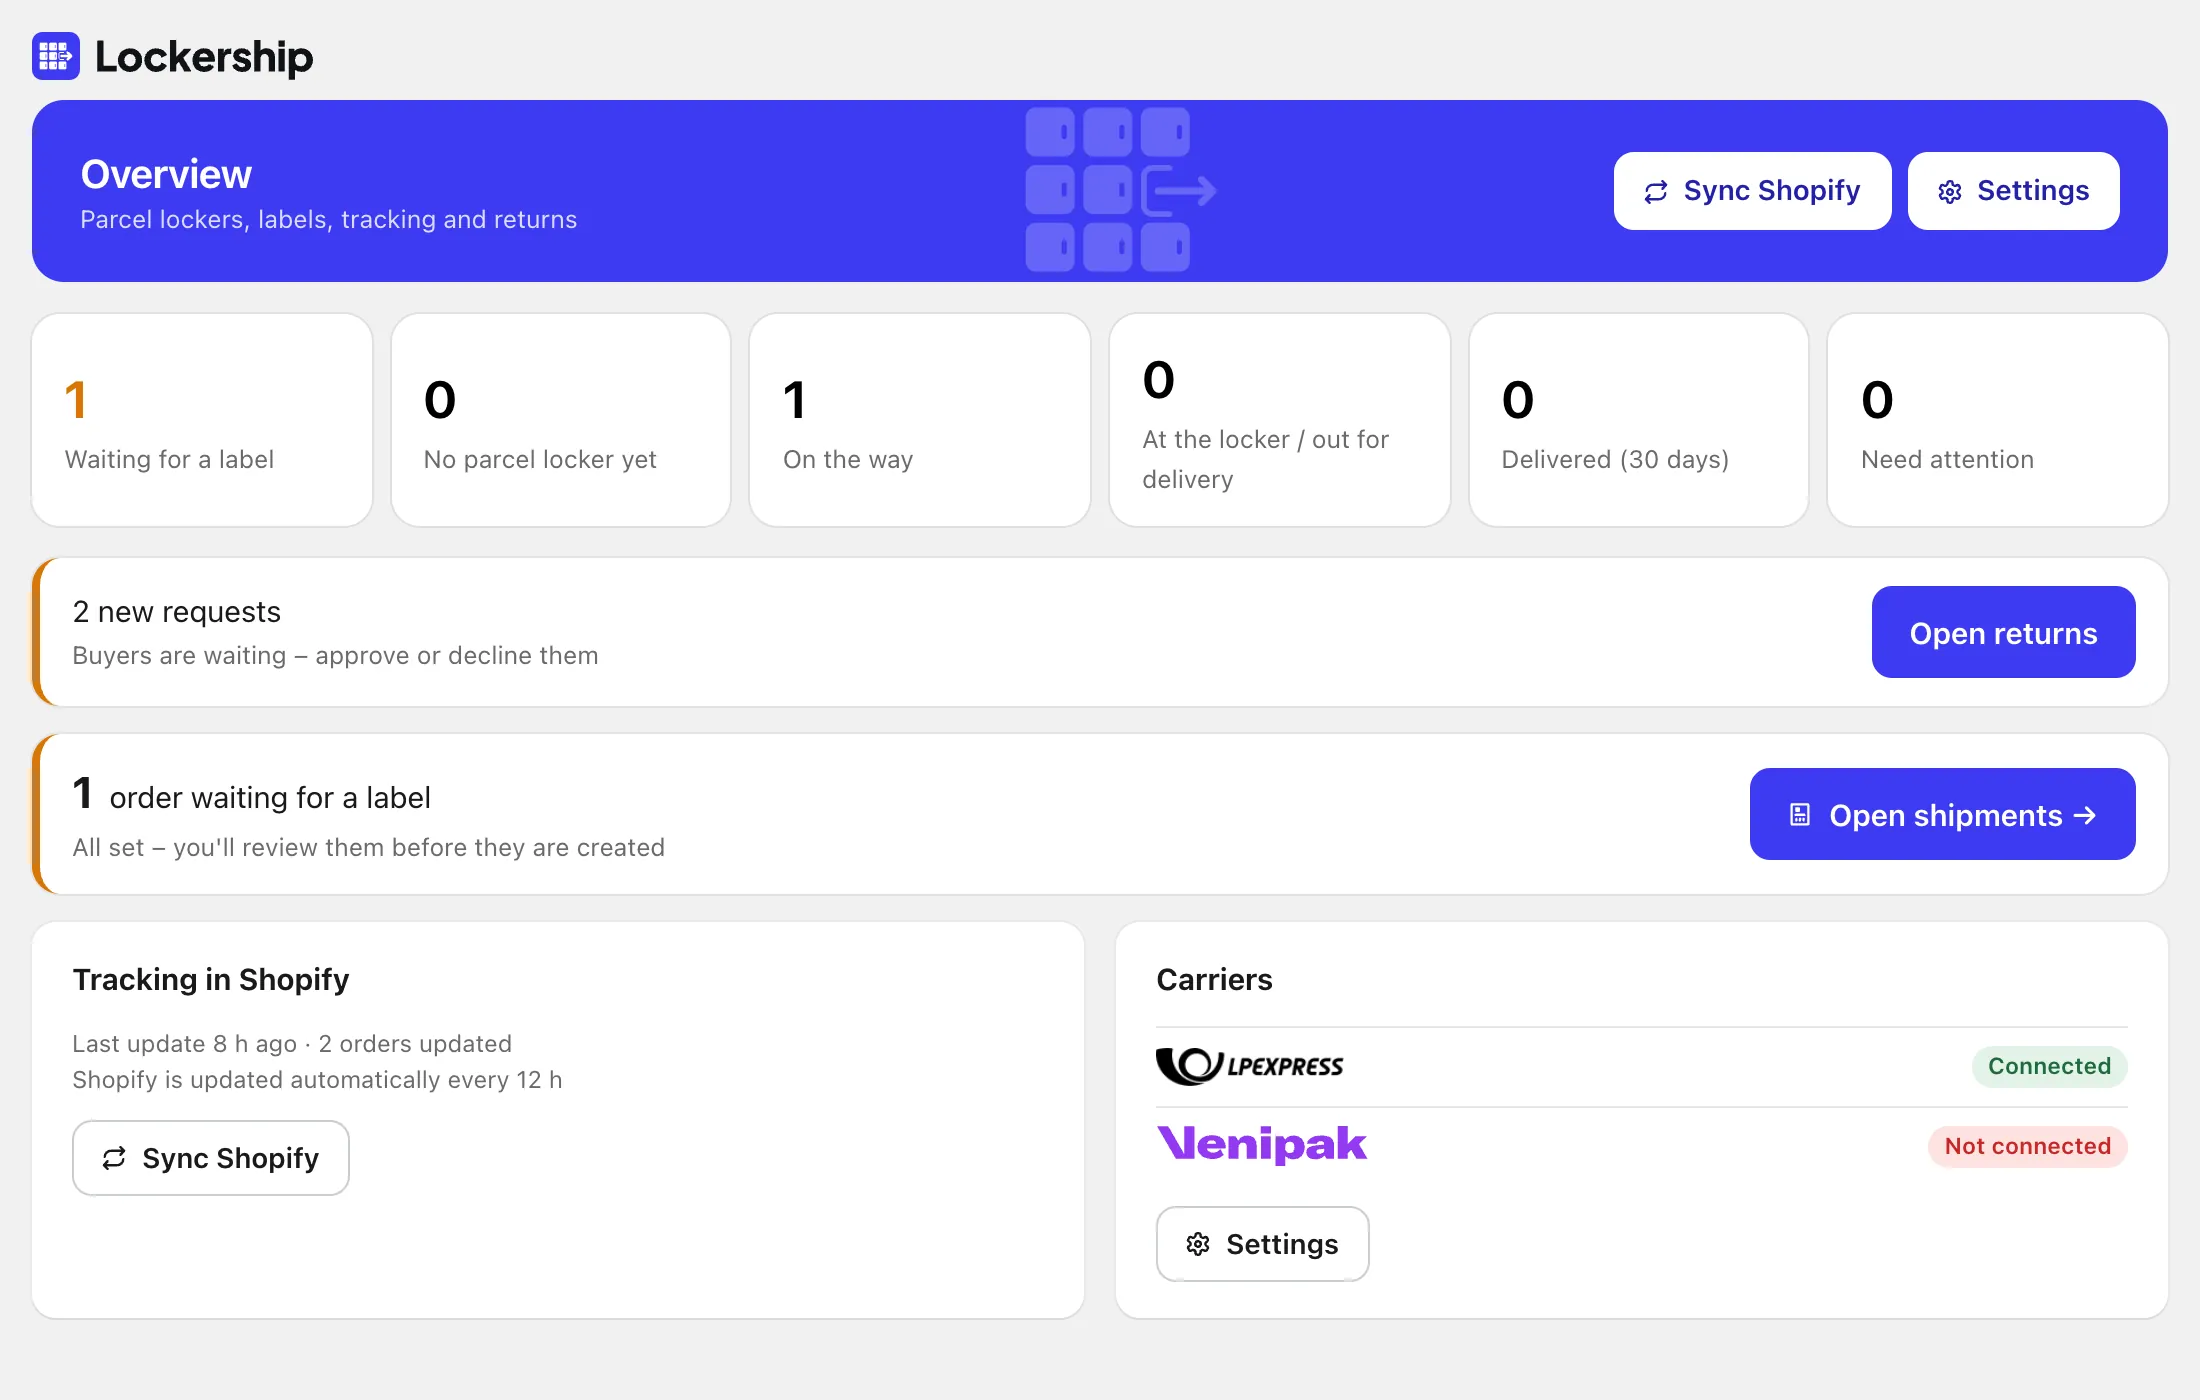Click the Connected status badge for LP Express
Screen dimensions: 2200x1400
2049,1066
